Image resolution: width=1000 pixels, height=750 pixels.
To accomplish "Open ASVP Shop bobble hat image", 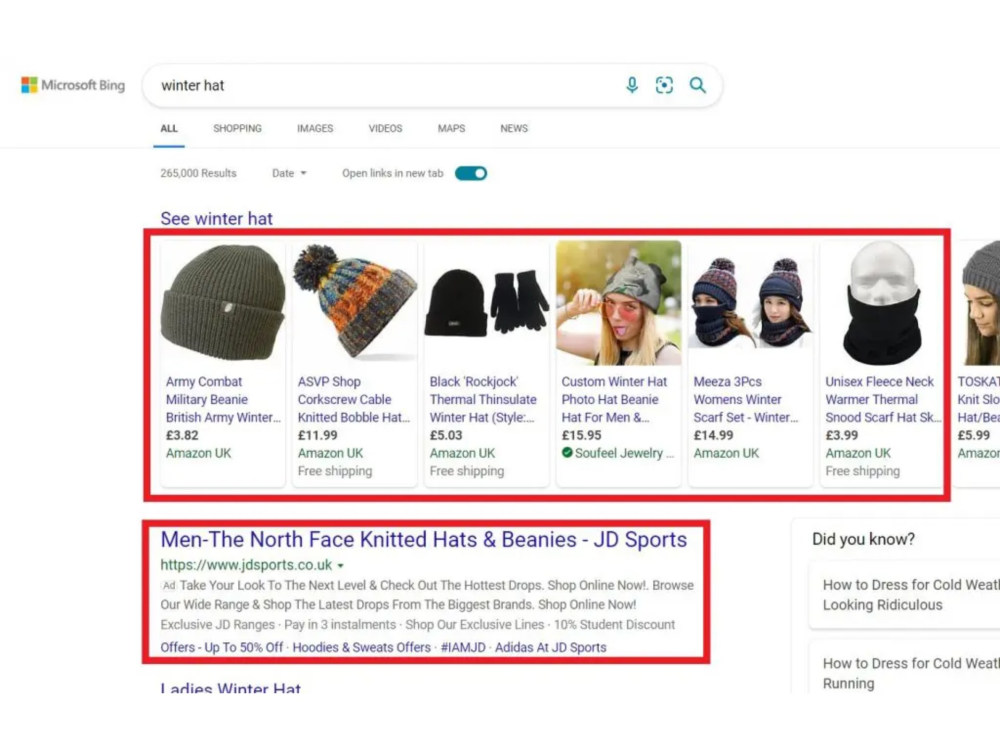I will (355, 303).
